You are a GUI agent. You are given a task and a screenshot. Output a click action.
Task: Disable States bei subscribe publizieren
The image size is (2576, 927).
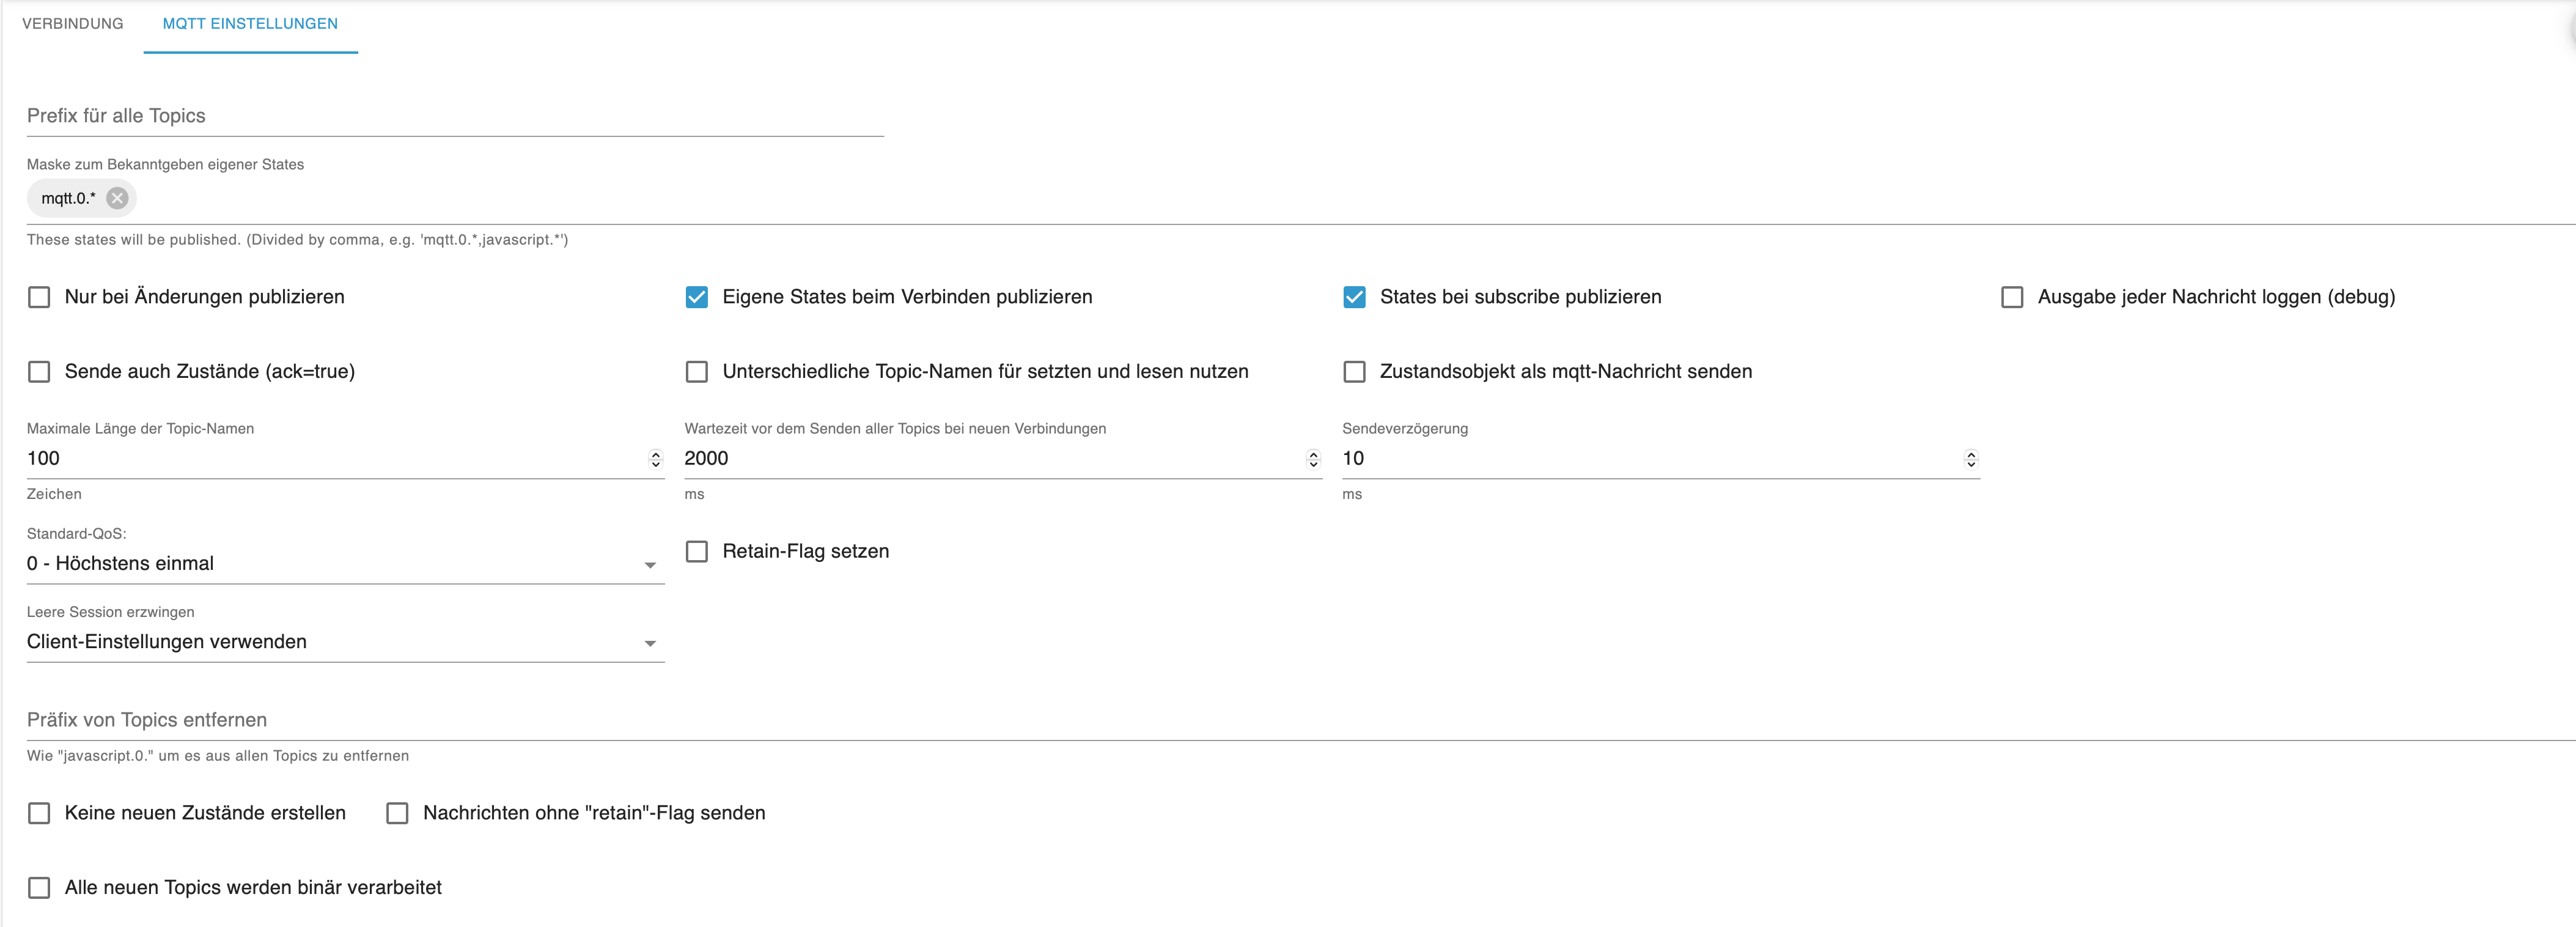point(1354,297)
